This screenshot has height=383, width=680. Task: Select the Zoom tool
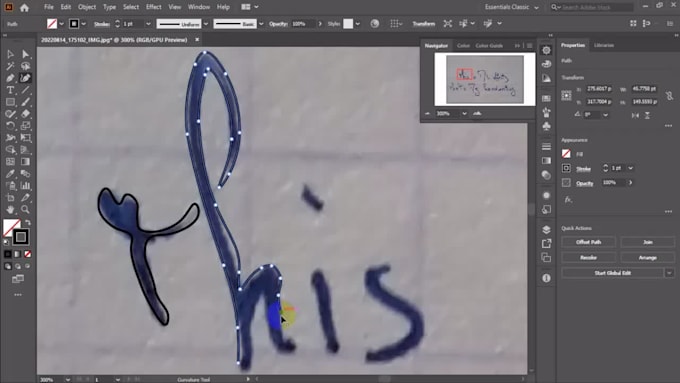26,210
